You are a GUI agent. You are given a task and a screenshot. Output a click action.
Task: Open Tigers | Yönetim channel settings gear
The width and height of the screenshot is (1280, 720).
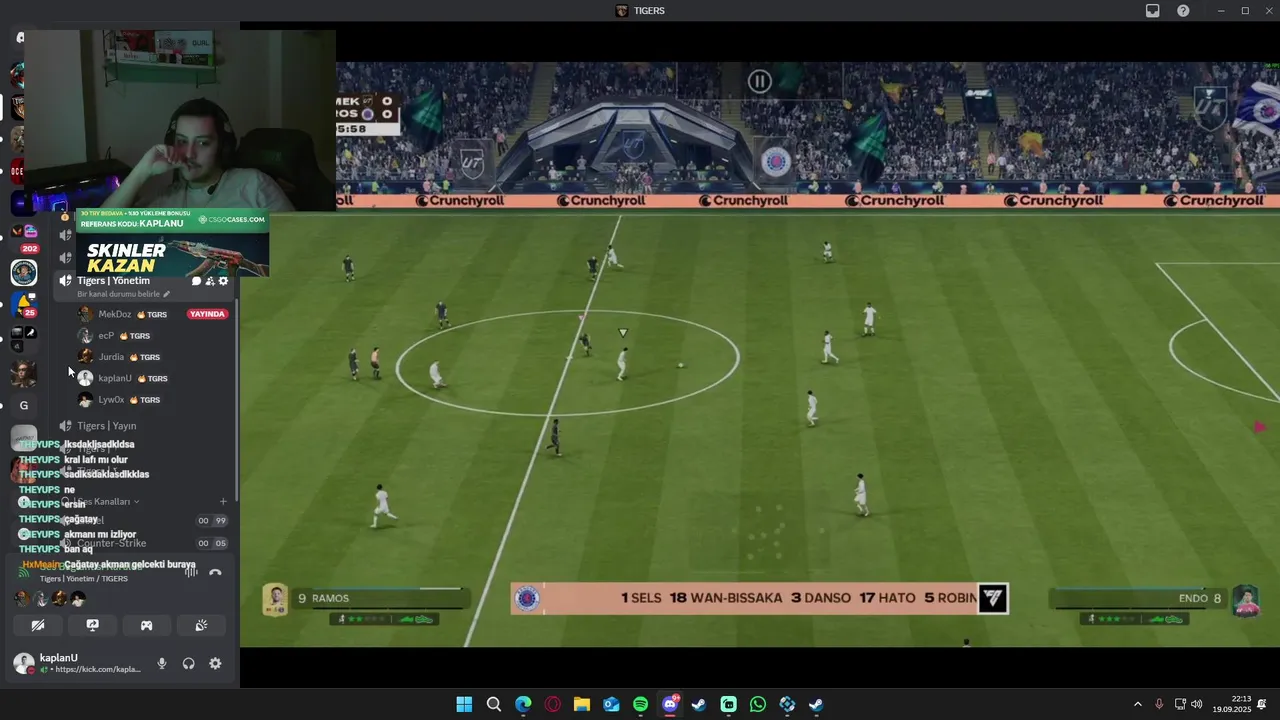[223, 281]
